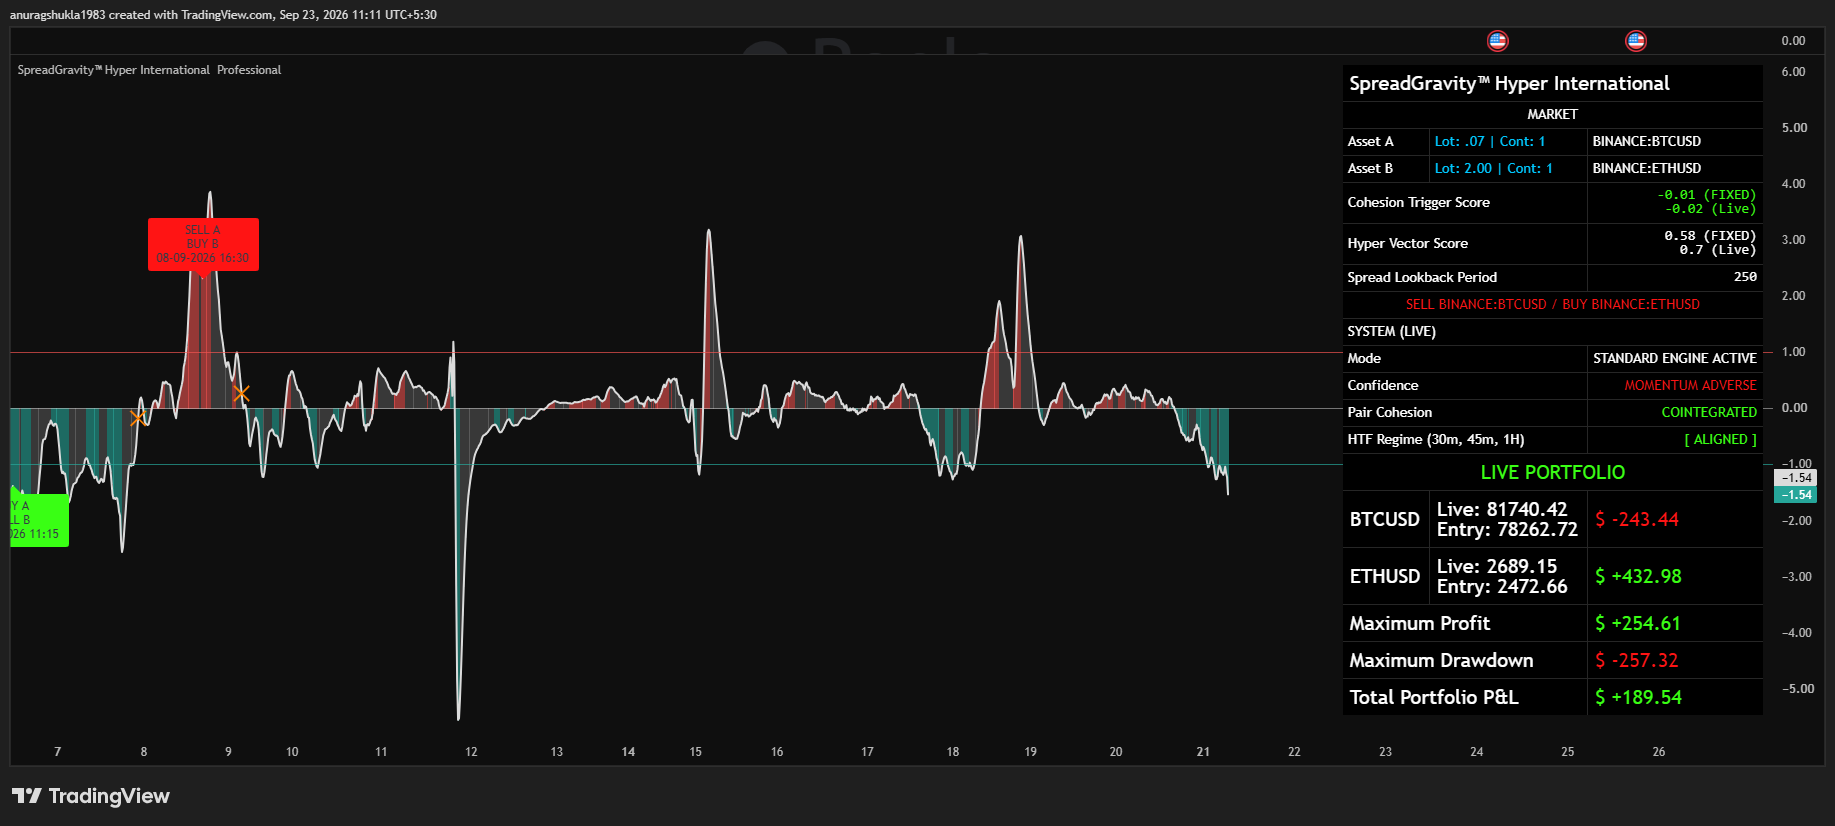Click the green signal label dated 11:15
Image resolution: width=1835 pixels, height=826 pixels.
tap(39, 520)
